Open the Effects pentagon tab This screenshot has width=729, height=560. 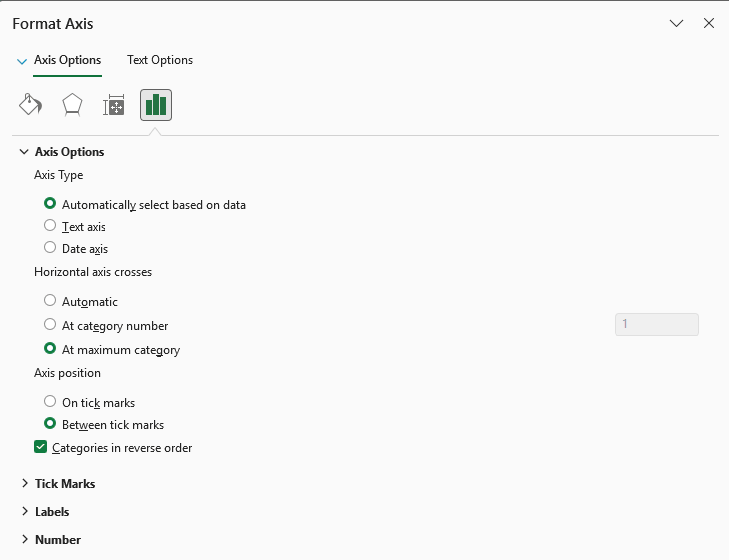(x=72, y=105)
